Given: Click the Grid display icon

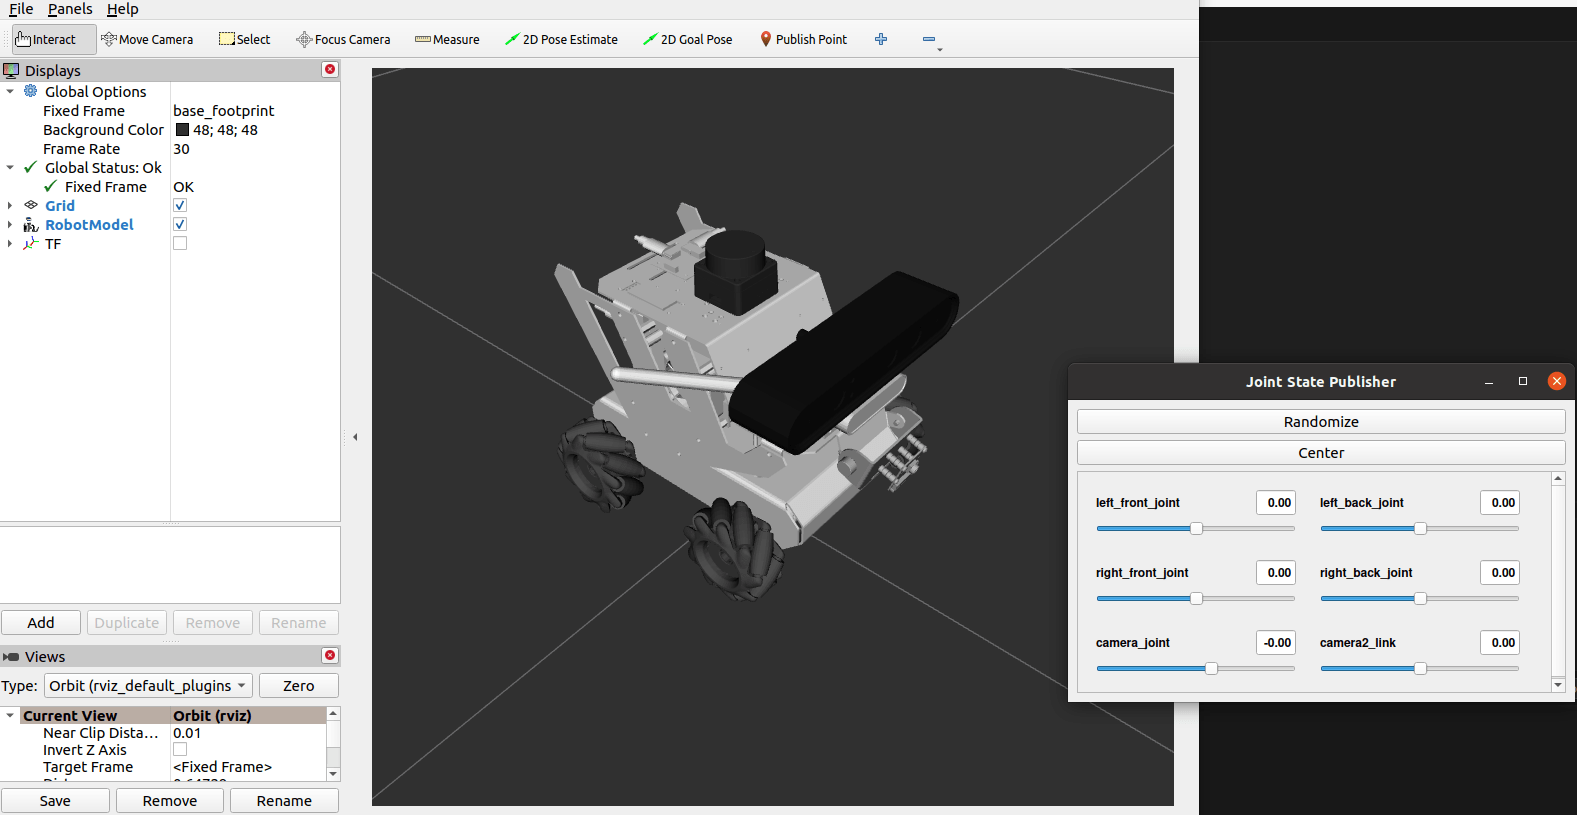Looking at the screenshot, I should point(31,205).
